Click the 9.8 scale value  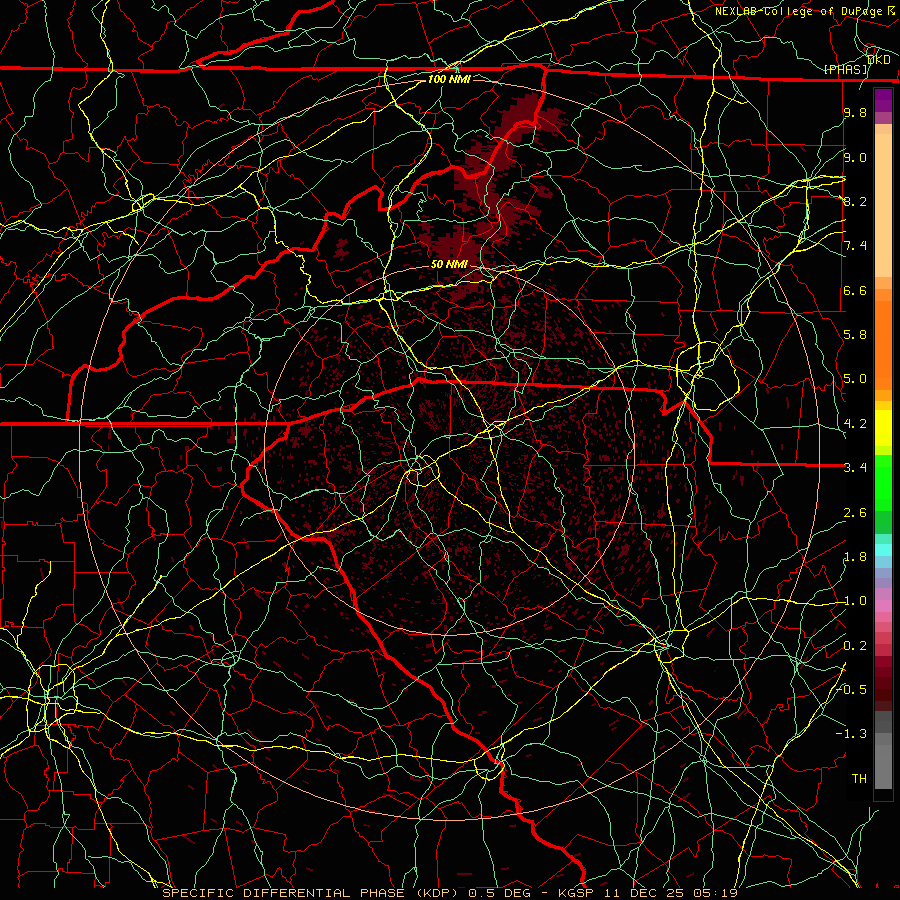coord(855,112)
